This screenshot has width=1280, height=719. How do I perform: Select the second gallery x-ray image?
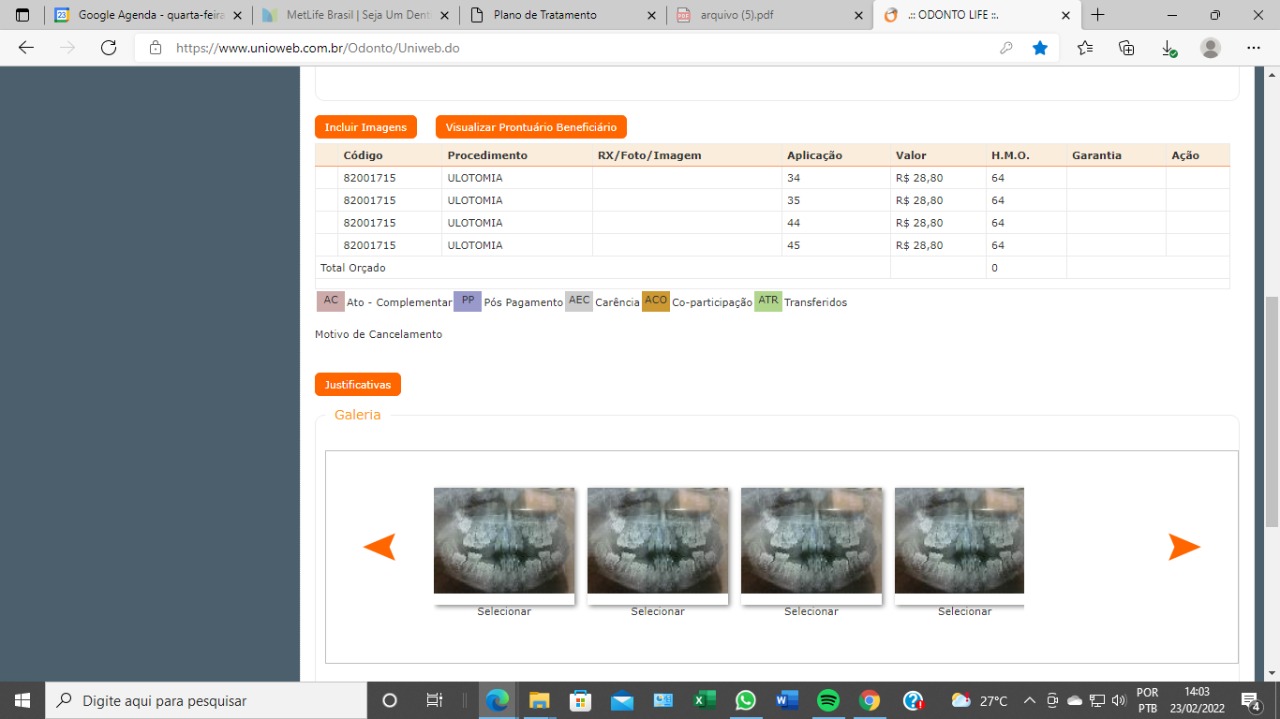tap(658, 541)
